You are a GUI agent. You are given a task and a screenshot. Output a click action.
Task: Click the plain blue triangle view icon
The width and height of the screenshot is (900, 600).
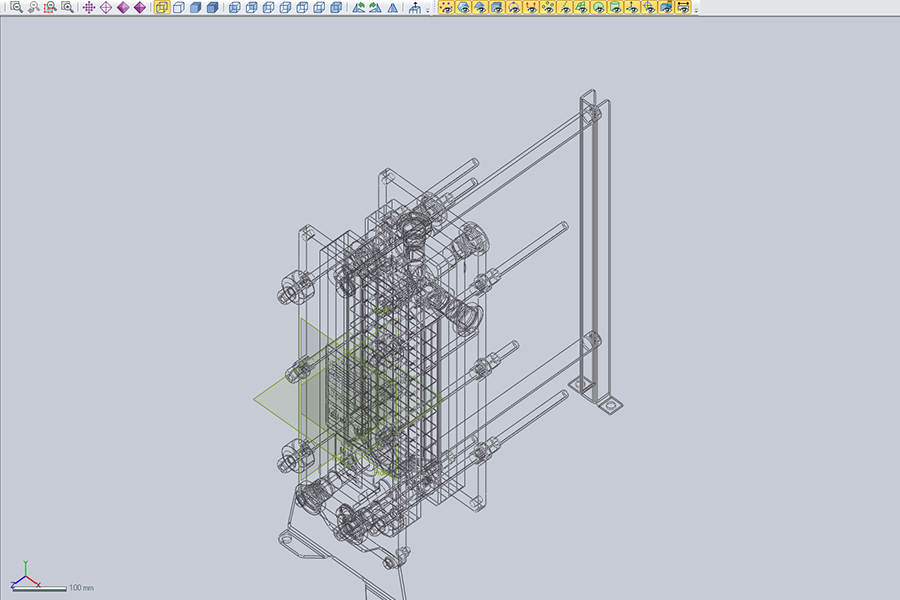tap(393, 7)
